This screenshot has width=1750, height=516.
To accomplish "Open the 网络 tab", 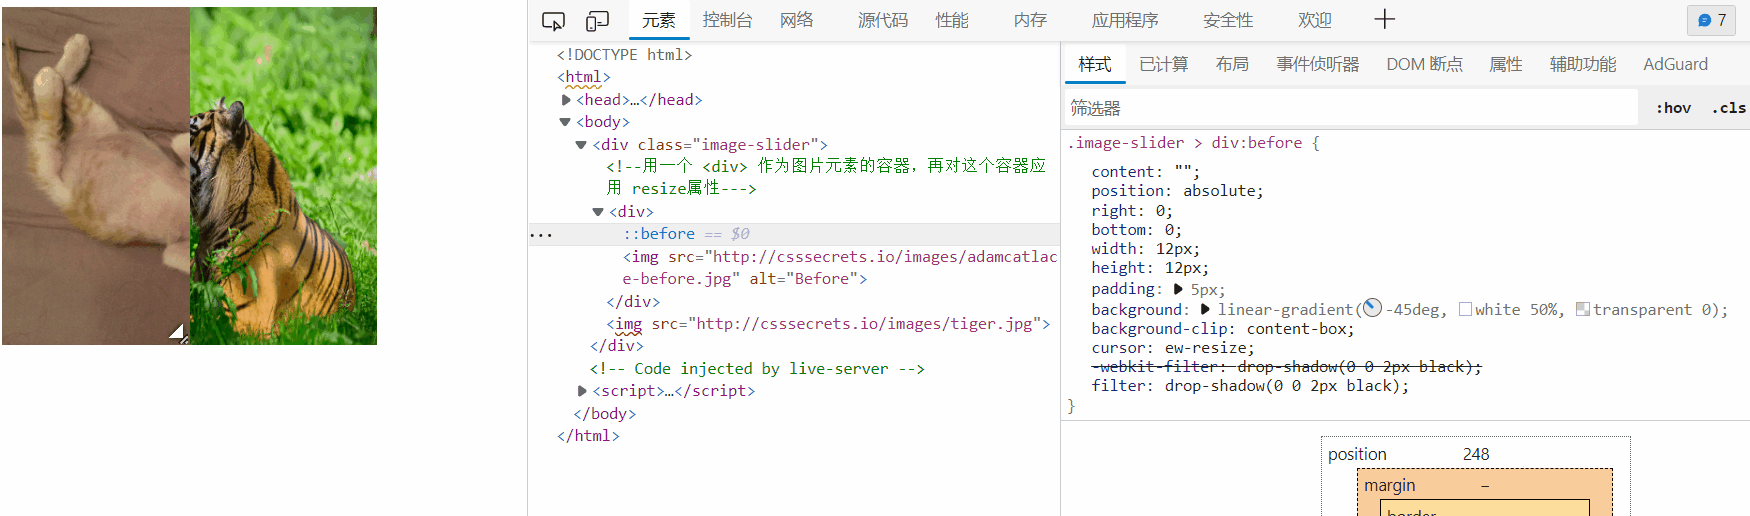I will click(797, 20).
